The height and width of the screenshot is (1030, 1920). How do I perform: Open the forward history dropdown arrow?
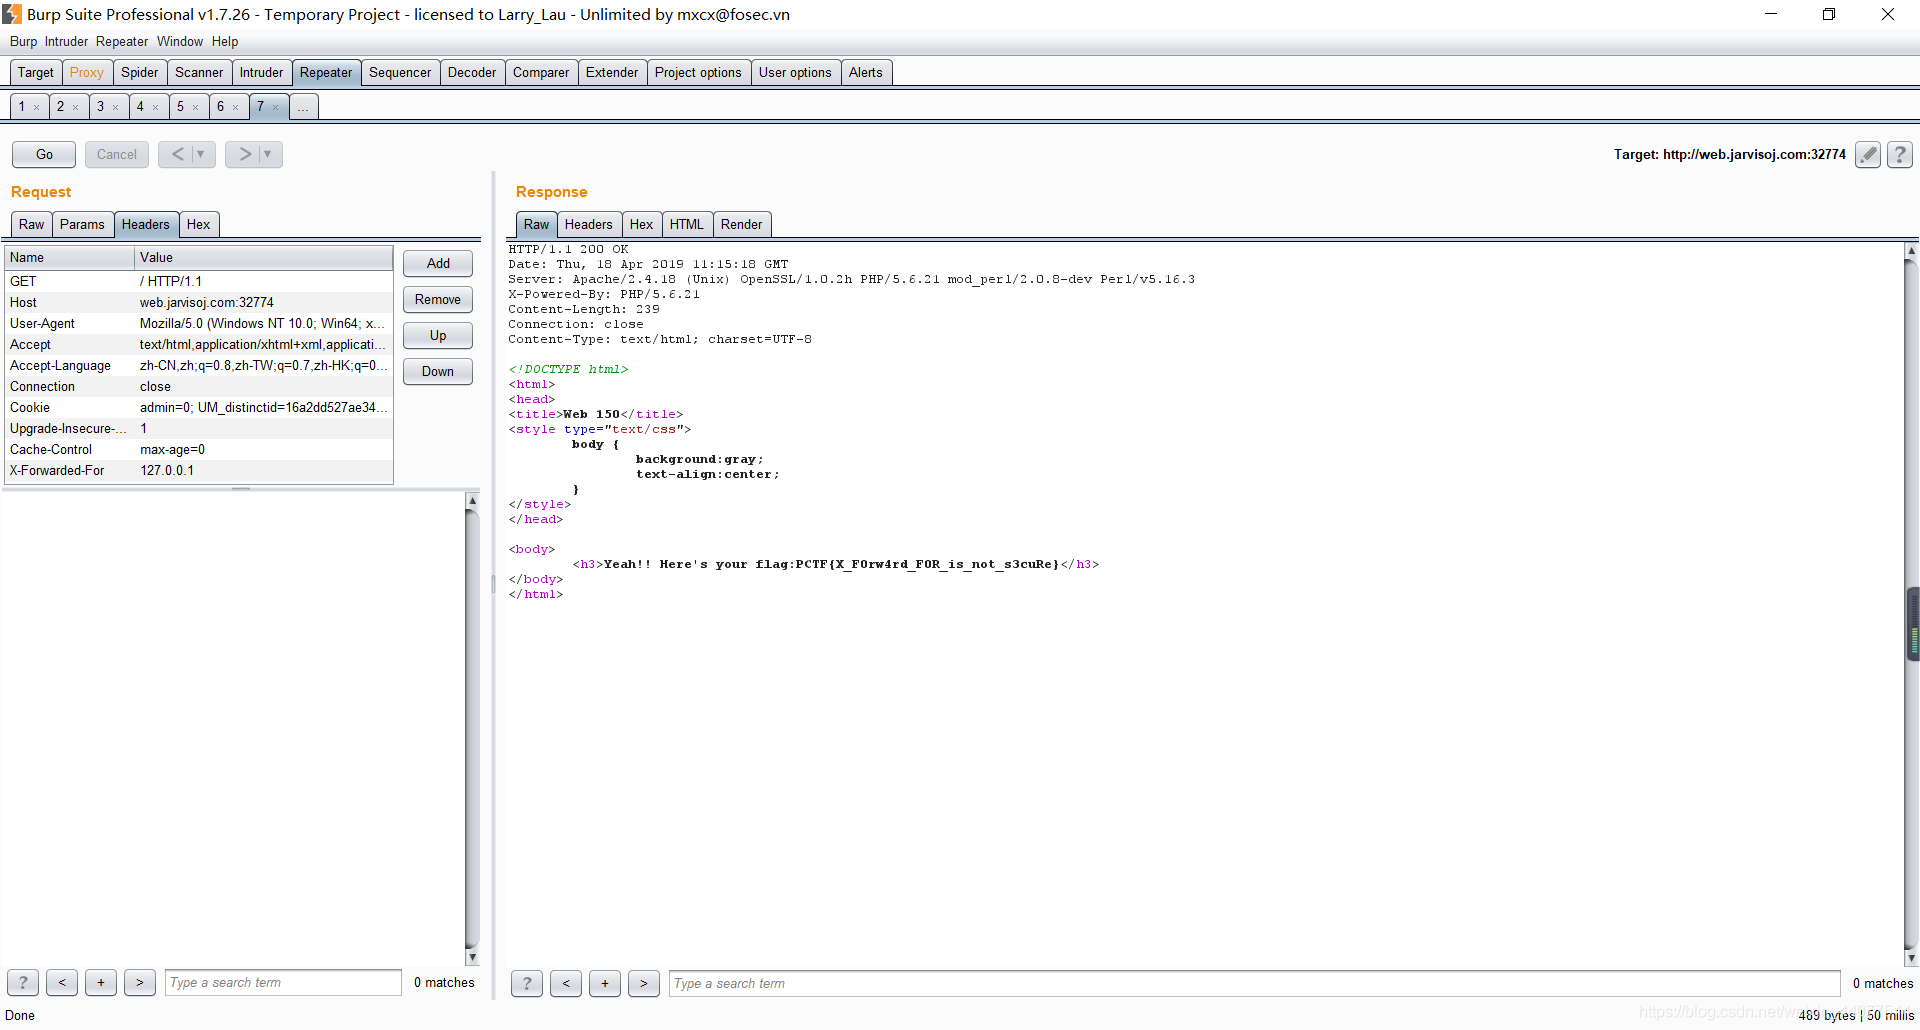click(269, 154)
